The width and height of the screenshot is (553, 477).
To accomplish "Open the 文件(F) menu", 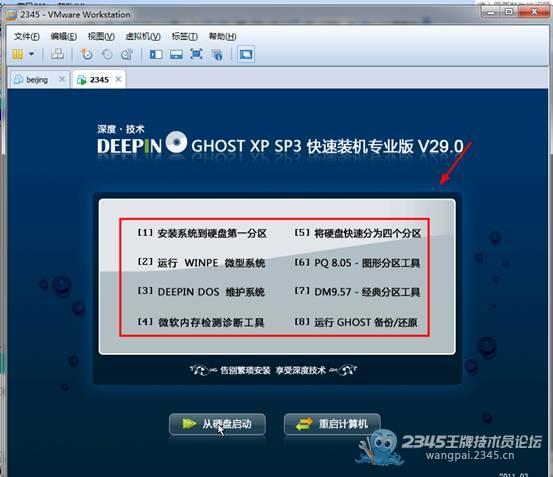I will (27, 36).
